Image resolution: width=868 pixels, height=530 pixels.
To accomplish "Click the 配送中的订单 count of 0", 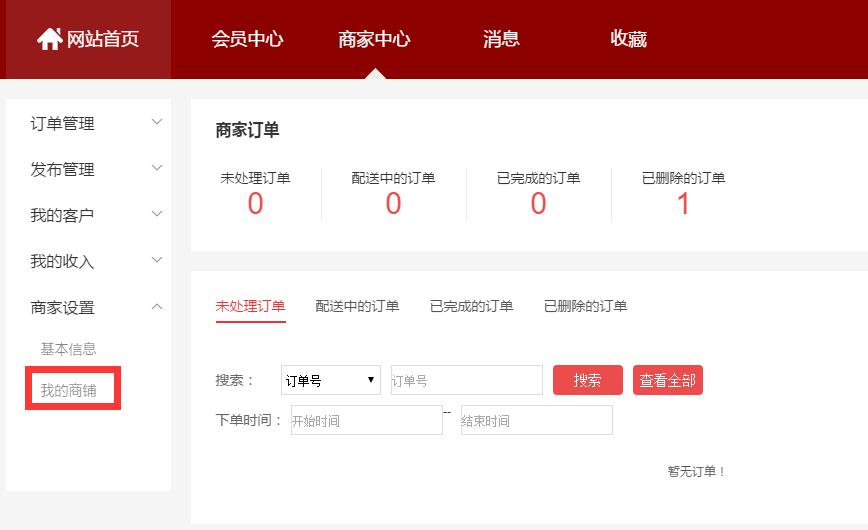I will click(394, 203).
